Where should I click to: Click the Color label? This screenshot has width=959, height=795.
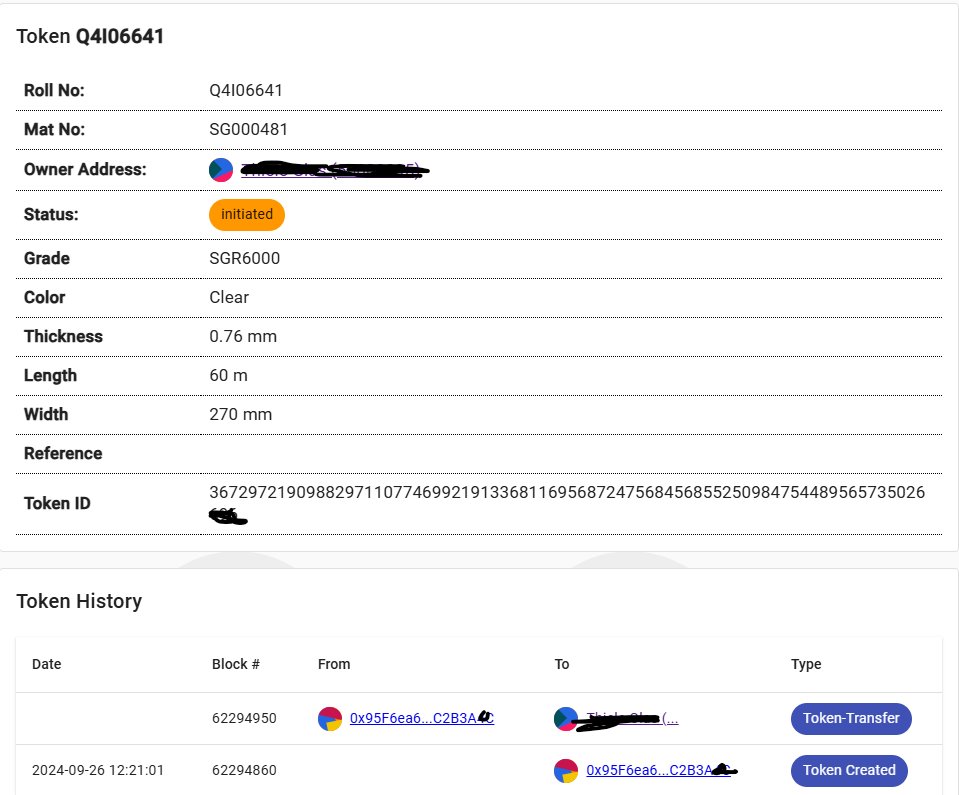[45, 298]
